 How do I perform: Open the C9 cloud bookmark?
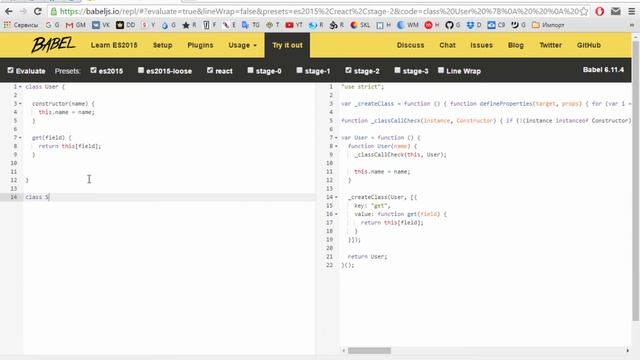[496, 25]
